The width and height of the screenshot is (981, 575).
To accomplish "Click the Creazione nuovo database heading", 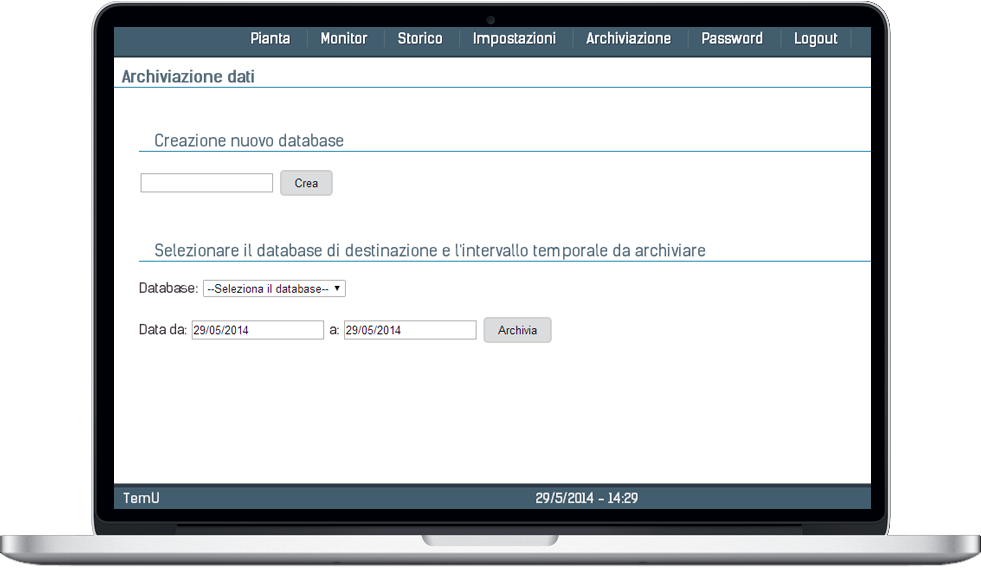I will (x=249, y=140).
